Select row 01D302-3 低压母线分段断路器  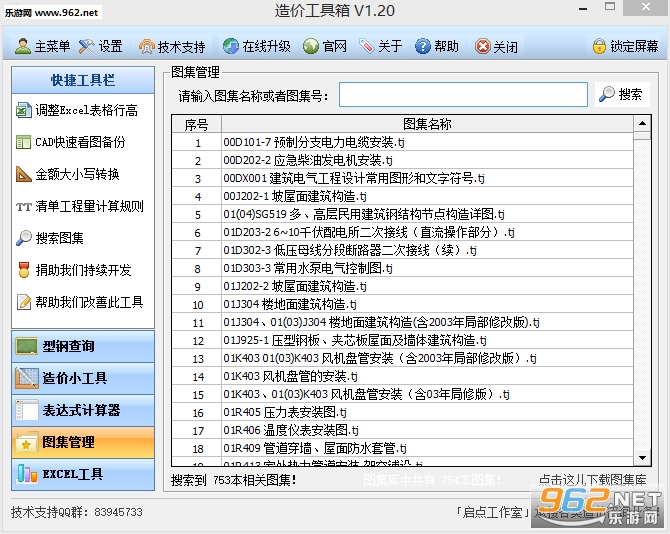click(x=403, y=250)
